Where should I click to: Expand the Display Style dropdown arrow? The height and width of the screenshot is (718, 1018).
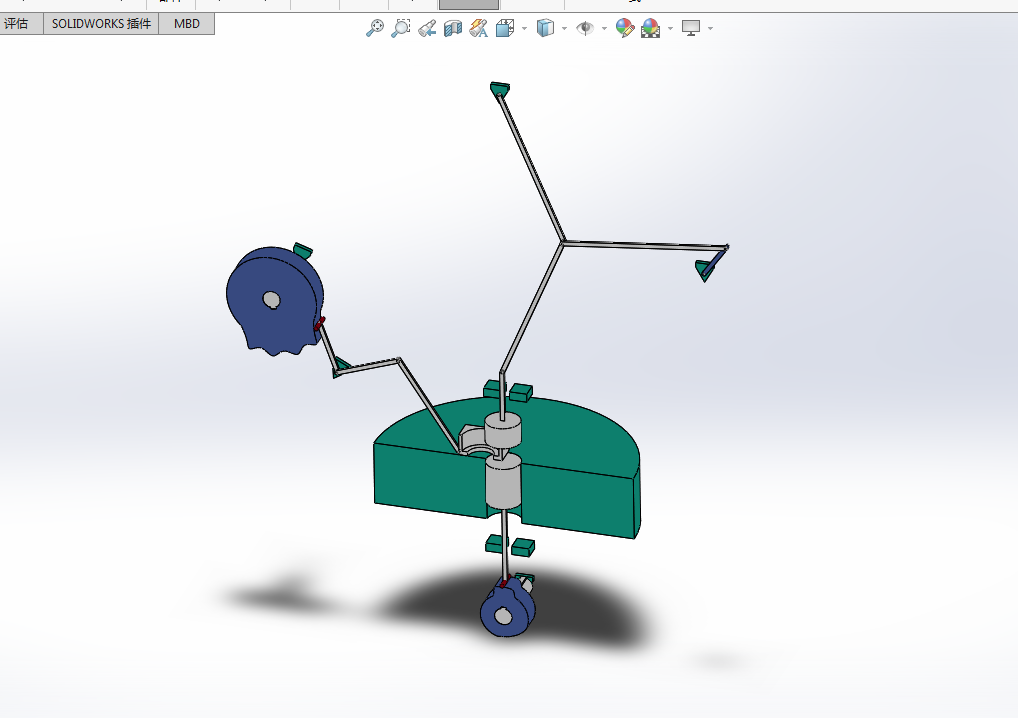[x=564, y=29]
